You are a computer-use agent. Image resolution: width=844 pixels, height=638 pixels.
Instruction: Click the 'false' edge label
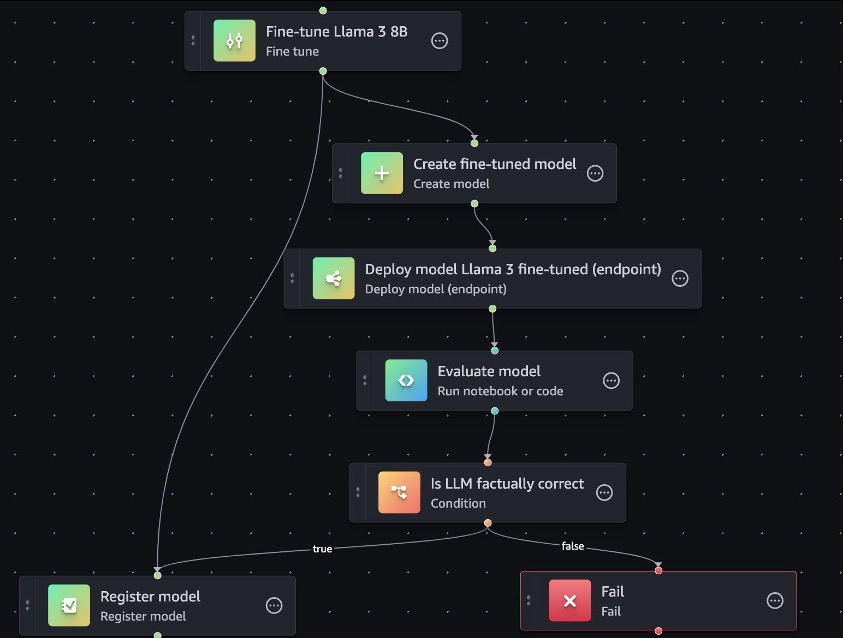pos(573,546)
